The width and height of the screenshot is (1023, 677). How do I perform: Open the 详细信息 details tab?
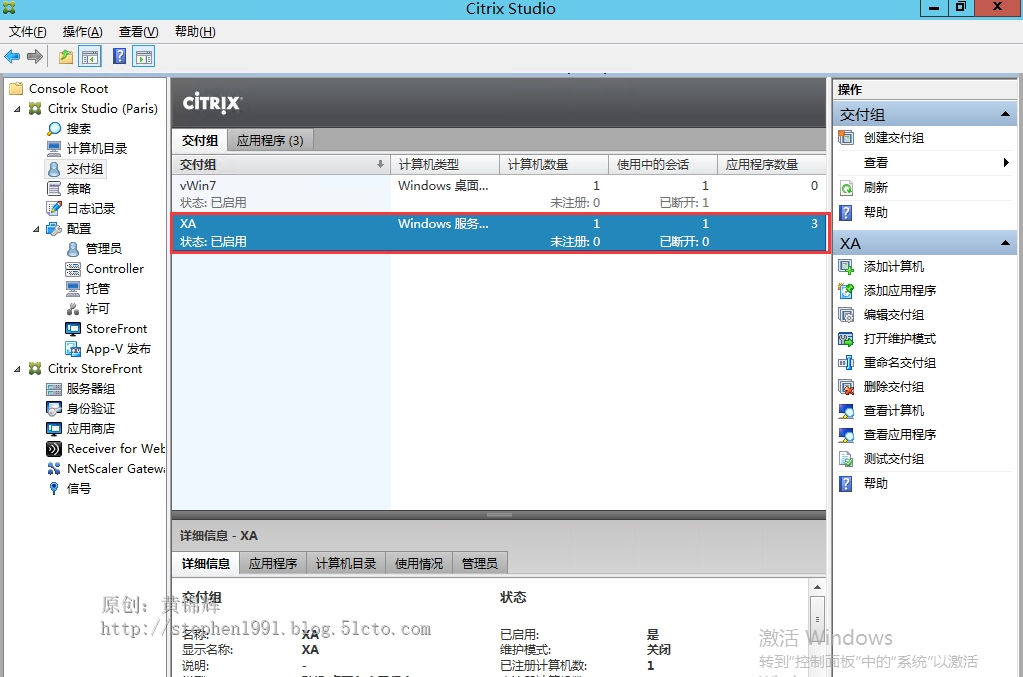tap(206, 564)
